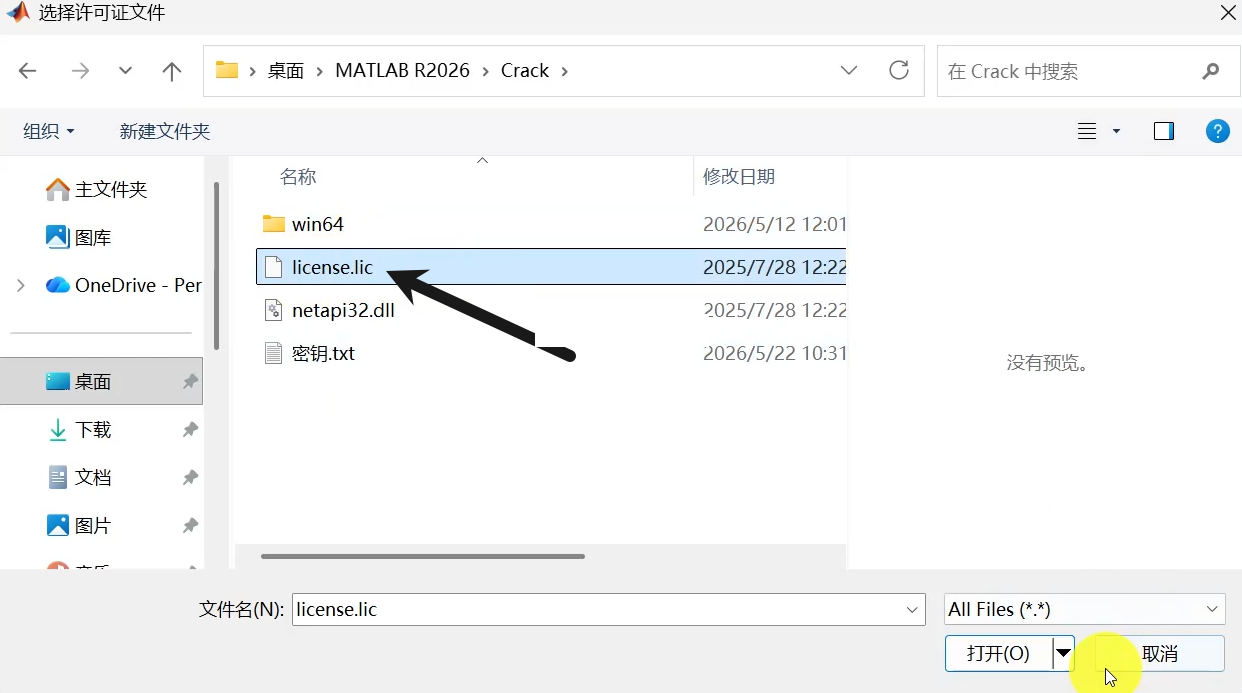
Task: Click the MATLAB R2026 breadcrumb segment
Action: tap(402, 71)
